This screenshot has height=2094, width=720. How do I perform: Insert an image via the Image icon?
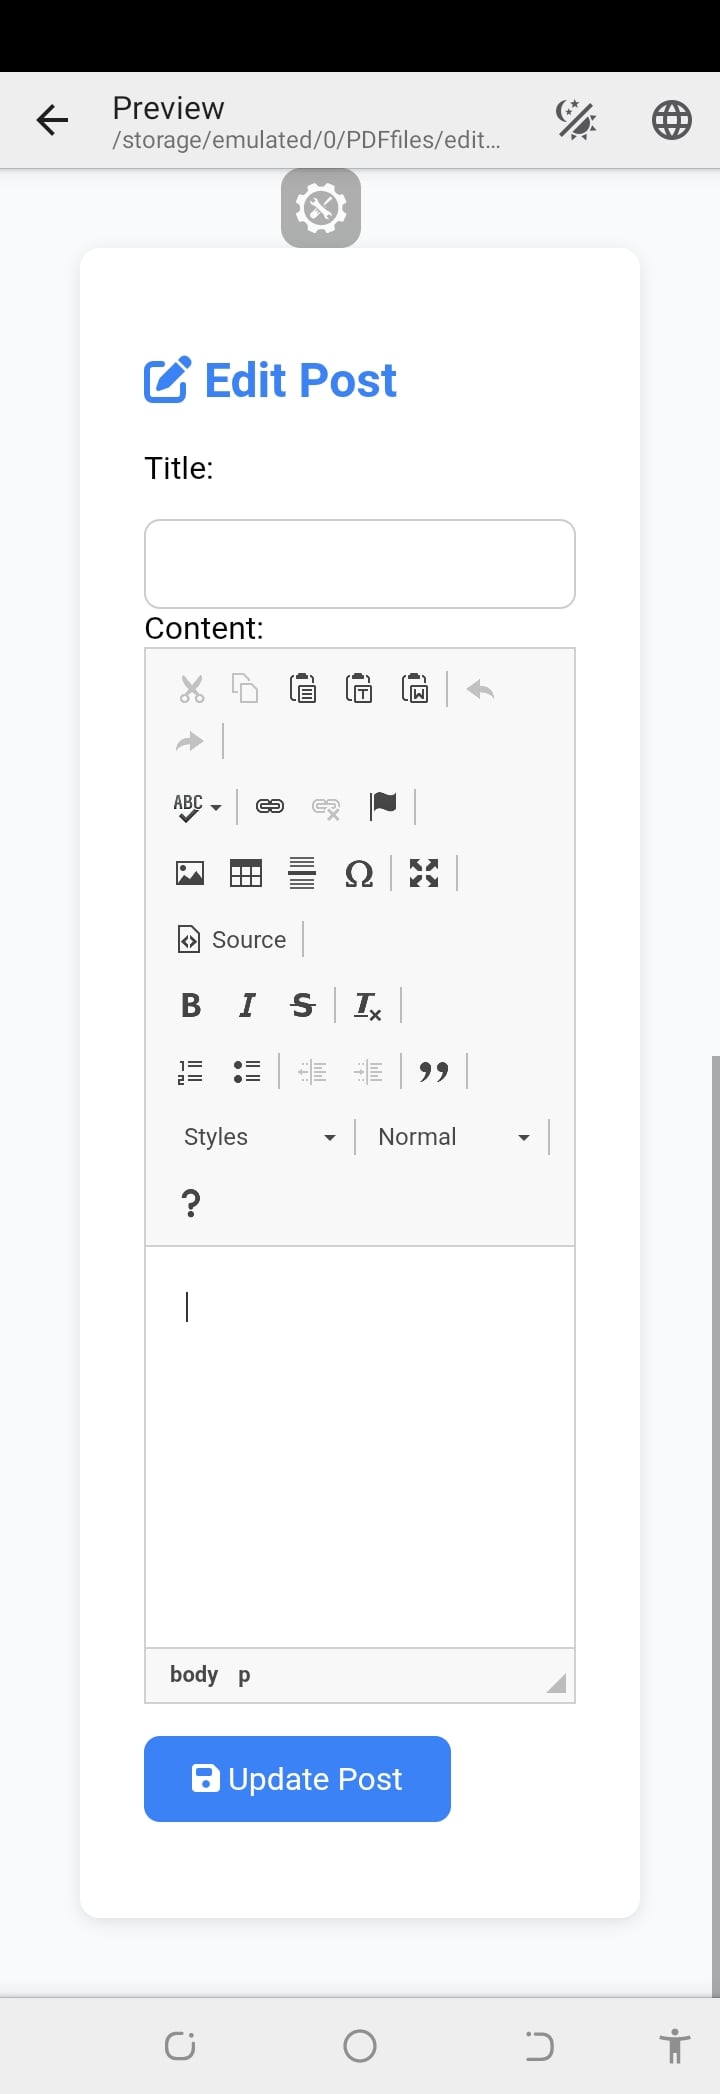point(190,873)
